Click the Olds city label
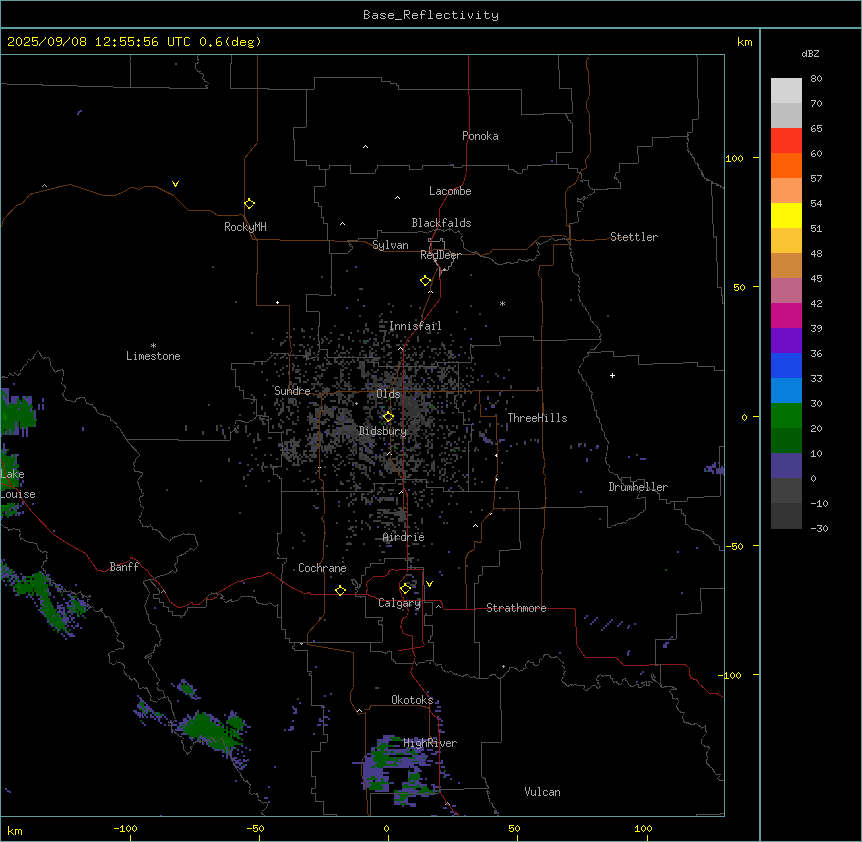The width and height of the screenshot is (862, 842). click(388, 394)
